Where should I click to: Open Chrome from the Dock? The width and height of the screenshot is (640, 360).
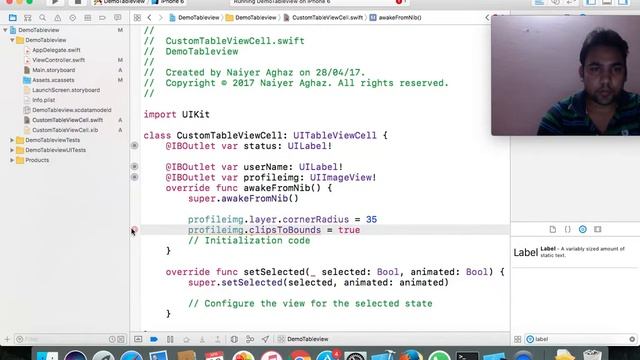300,356
